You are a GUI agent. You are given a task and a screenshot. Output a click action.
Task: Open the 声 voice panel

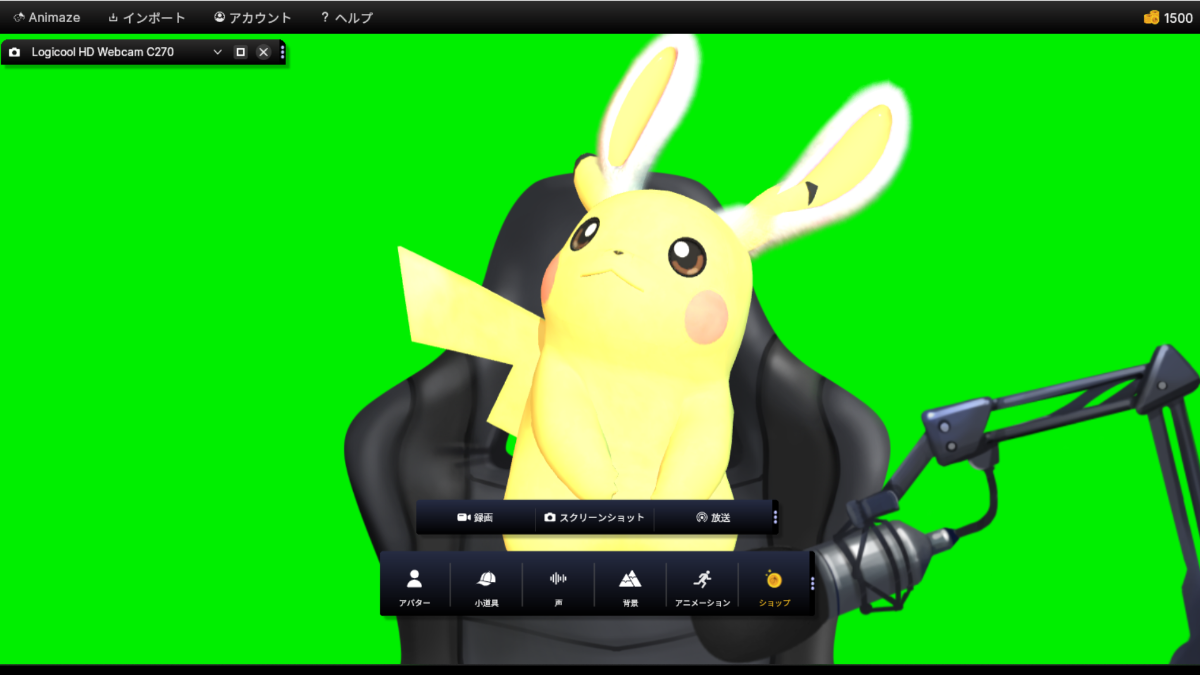(x=558, y=586)
